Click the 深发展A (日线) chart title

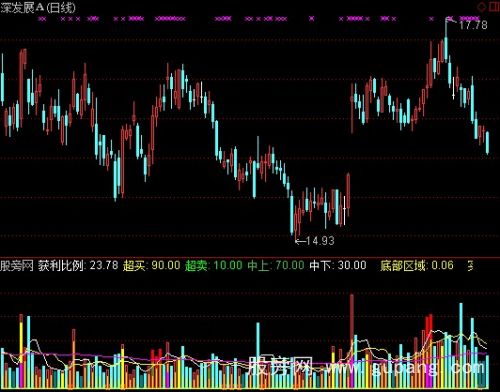tap(38, 8)
